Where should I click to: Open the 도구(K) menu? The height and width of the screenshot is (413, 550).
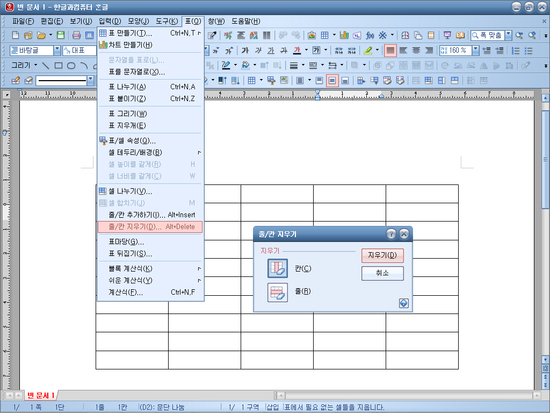(x=167, y=21)
